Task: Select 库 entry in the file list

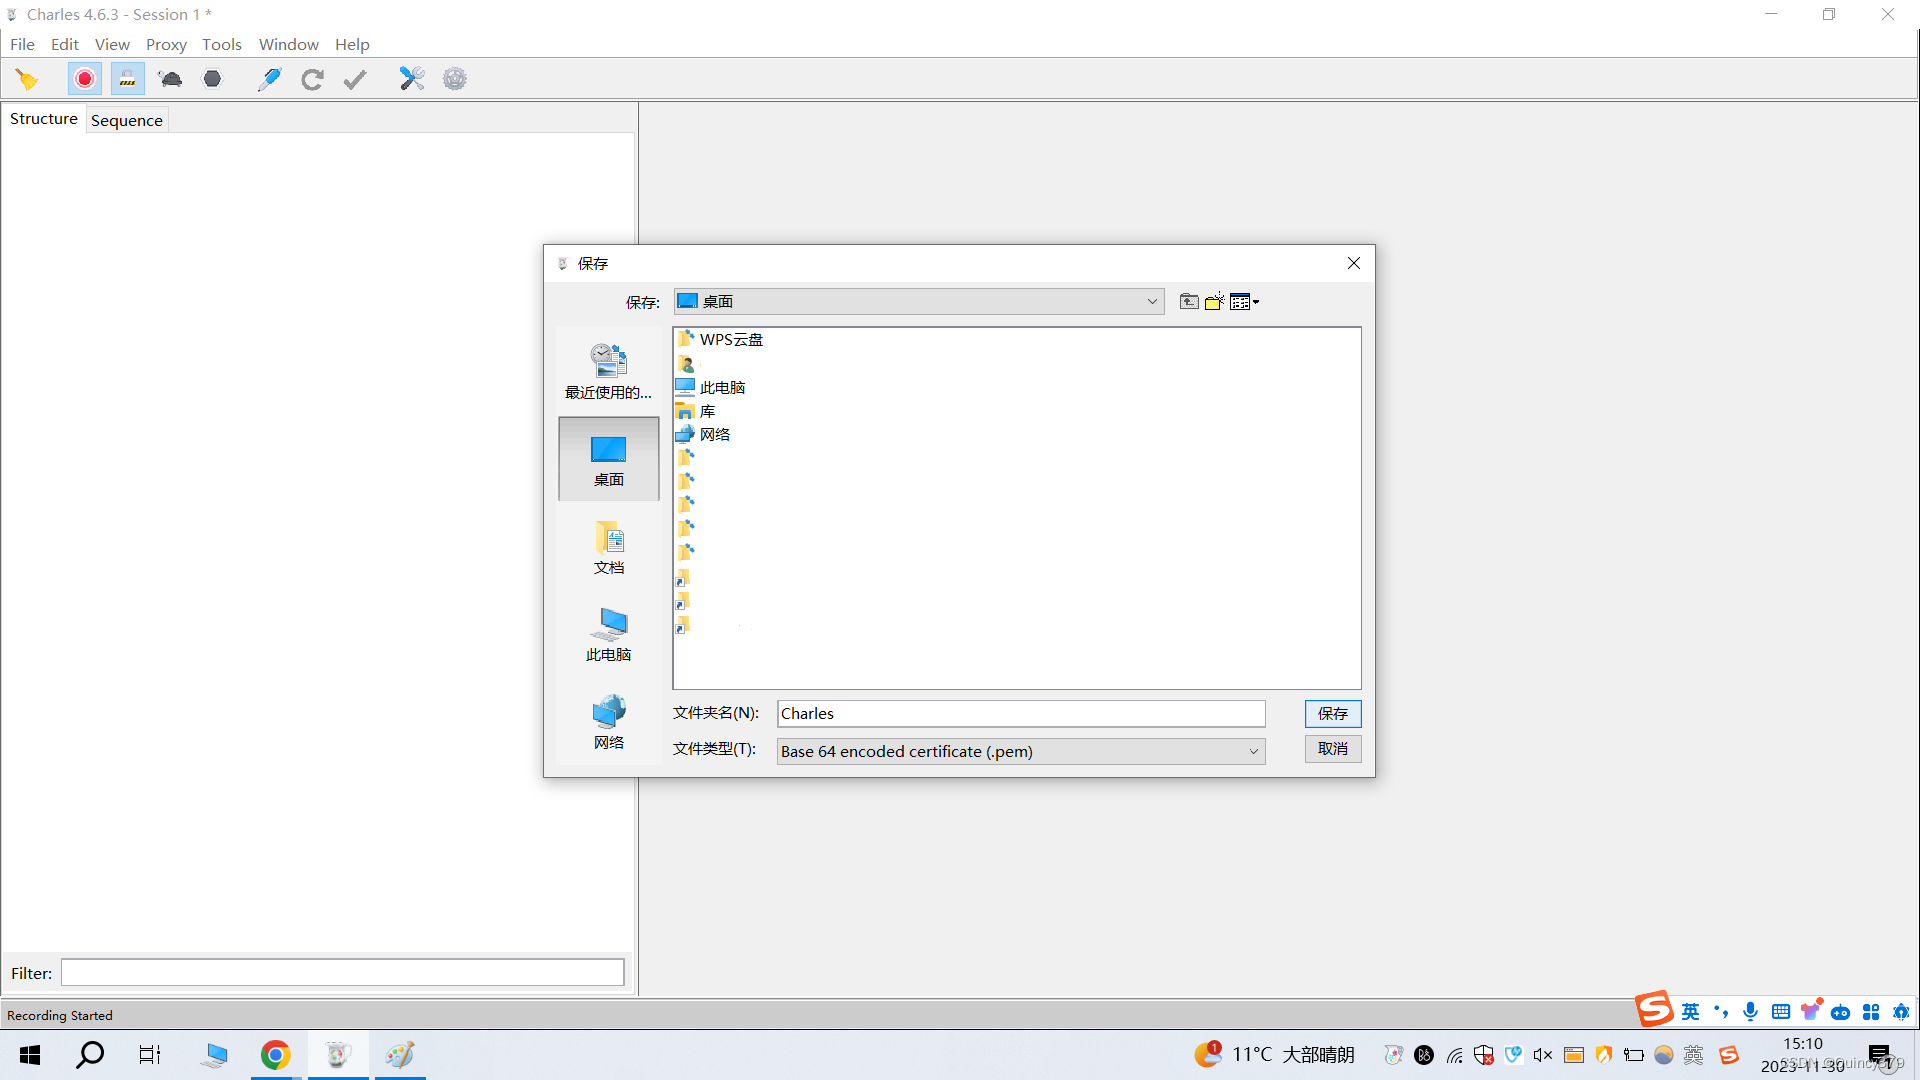Action: click(696, 411)
